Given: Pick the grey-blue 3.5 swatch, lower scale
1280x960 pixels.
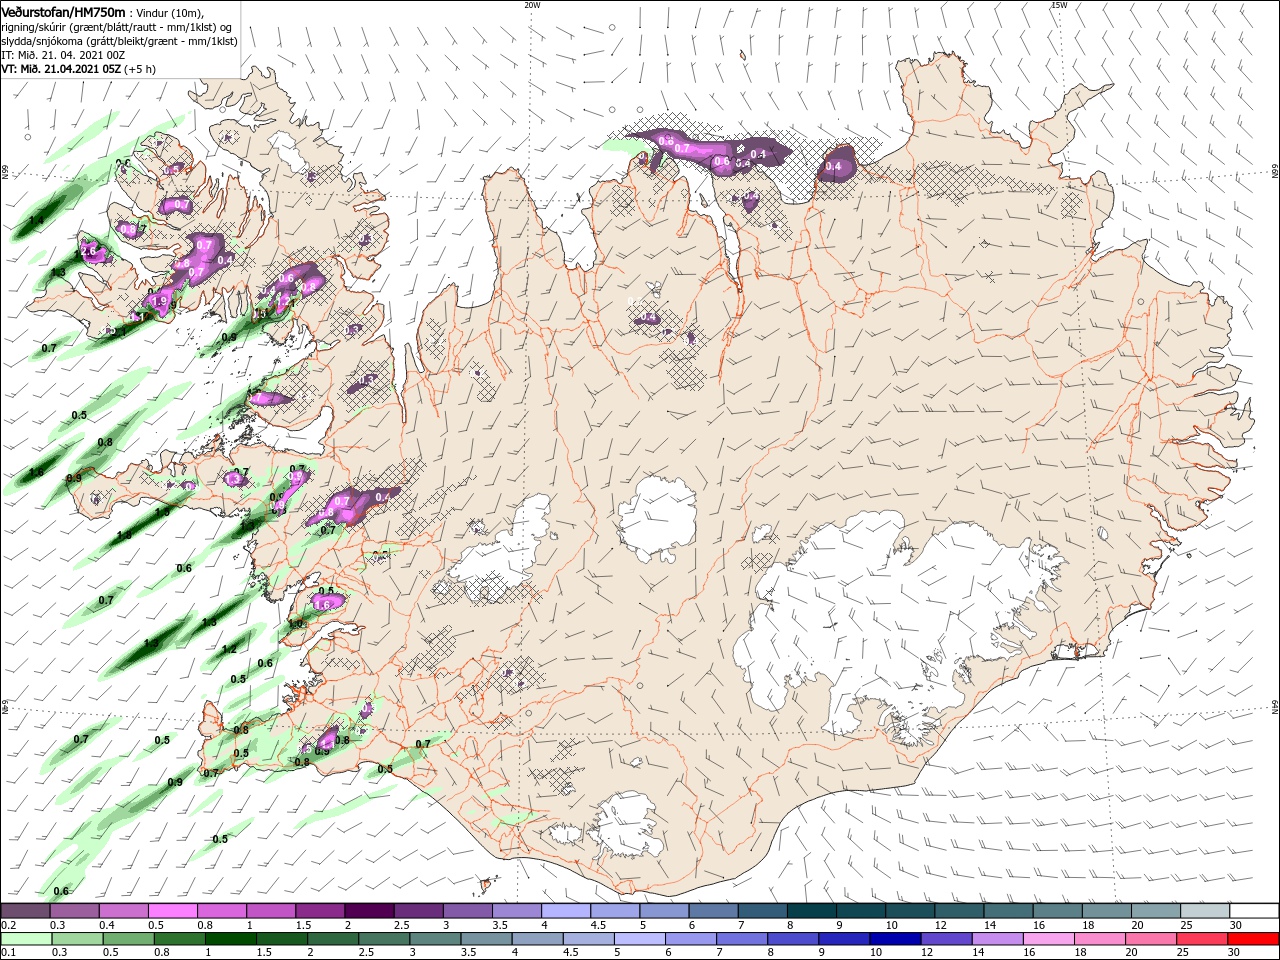Looking at the screenshot, I should click(x=486, y=939).
